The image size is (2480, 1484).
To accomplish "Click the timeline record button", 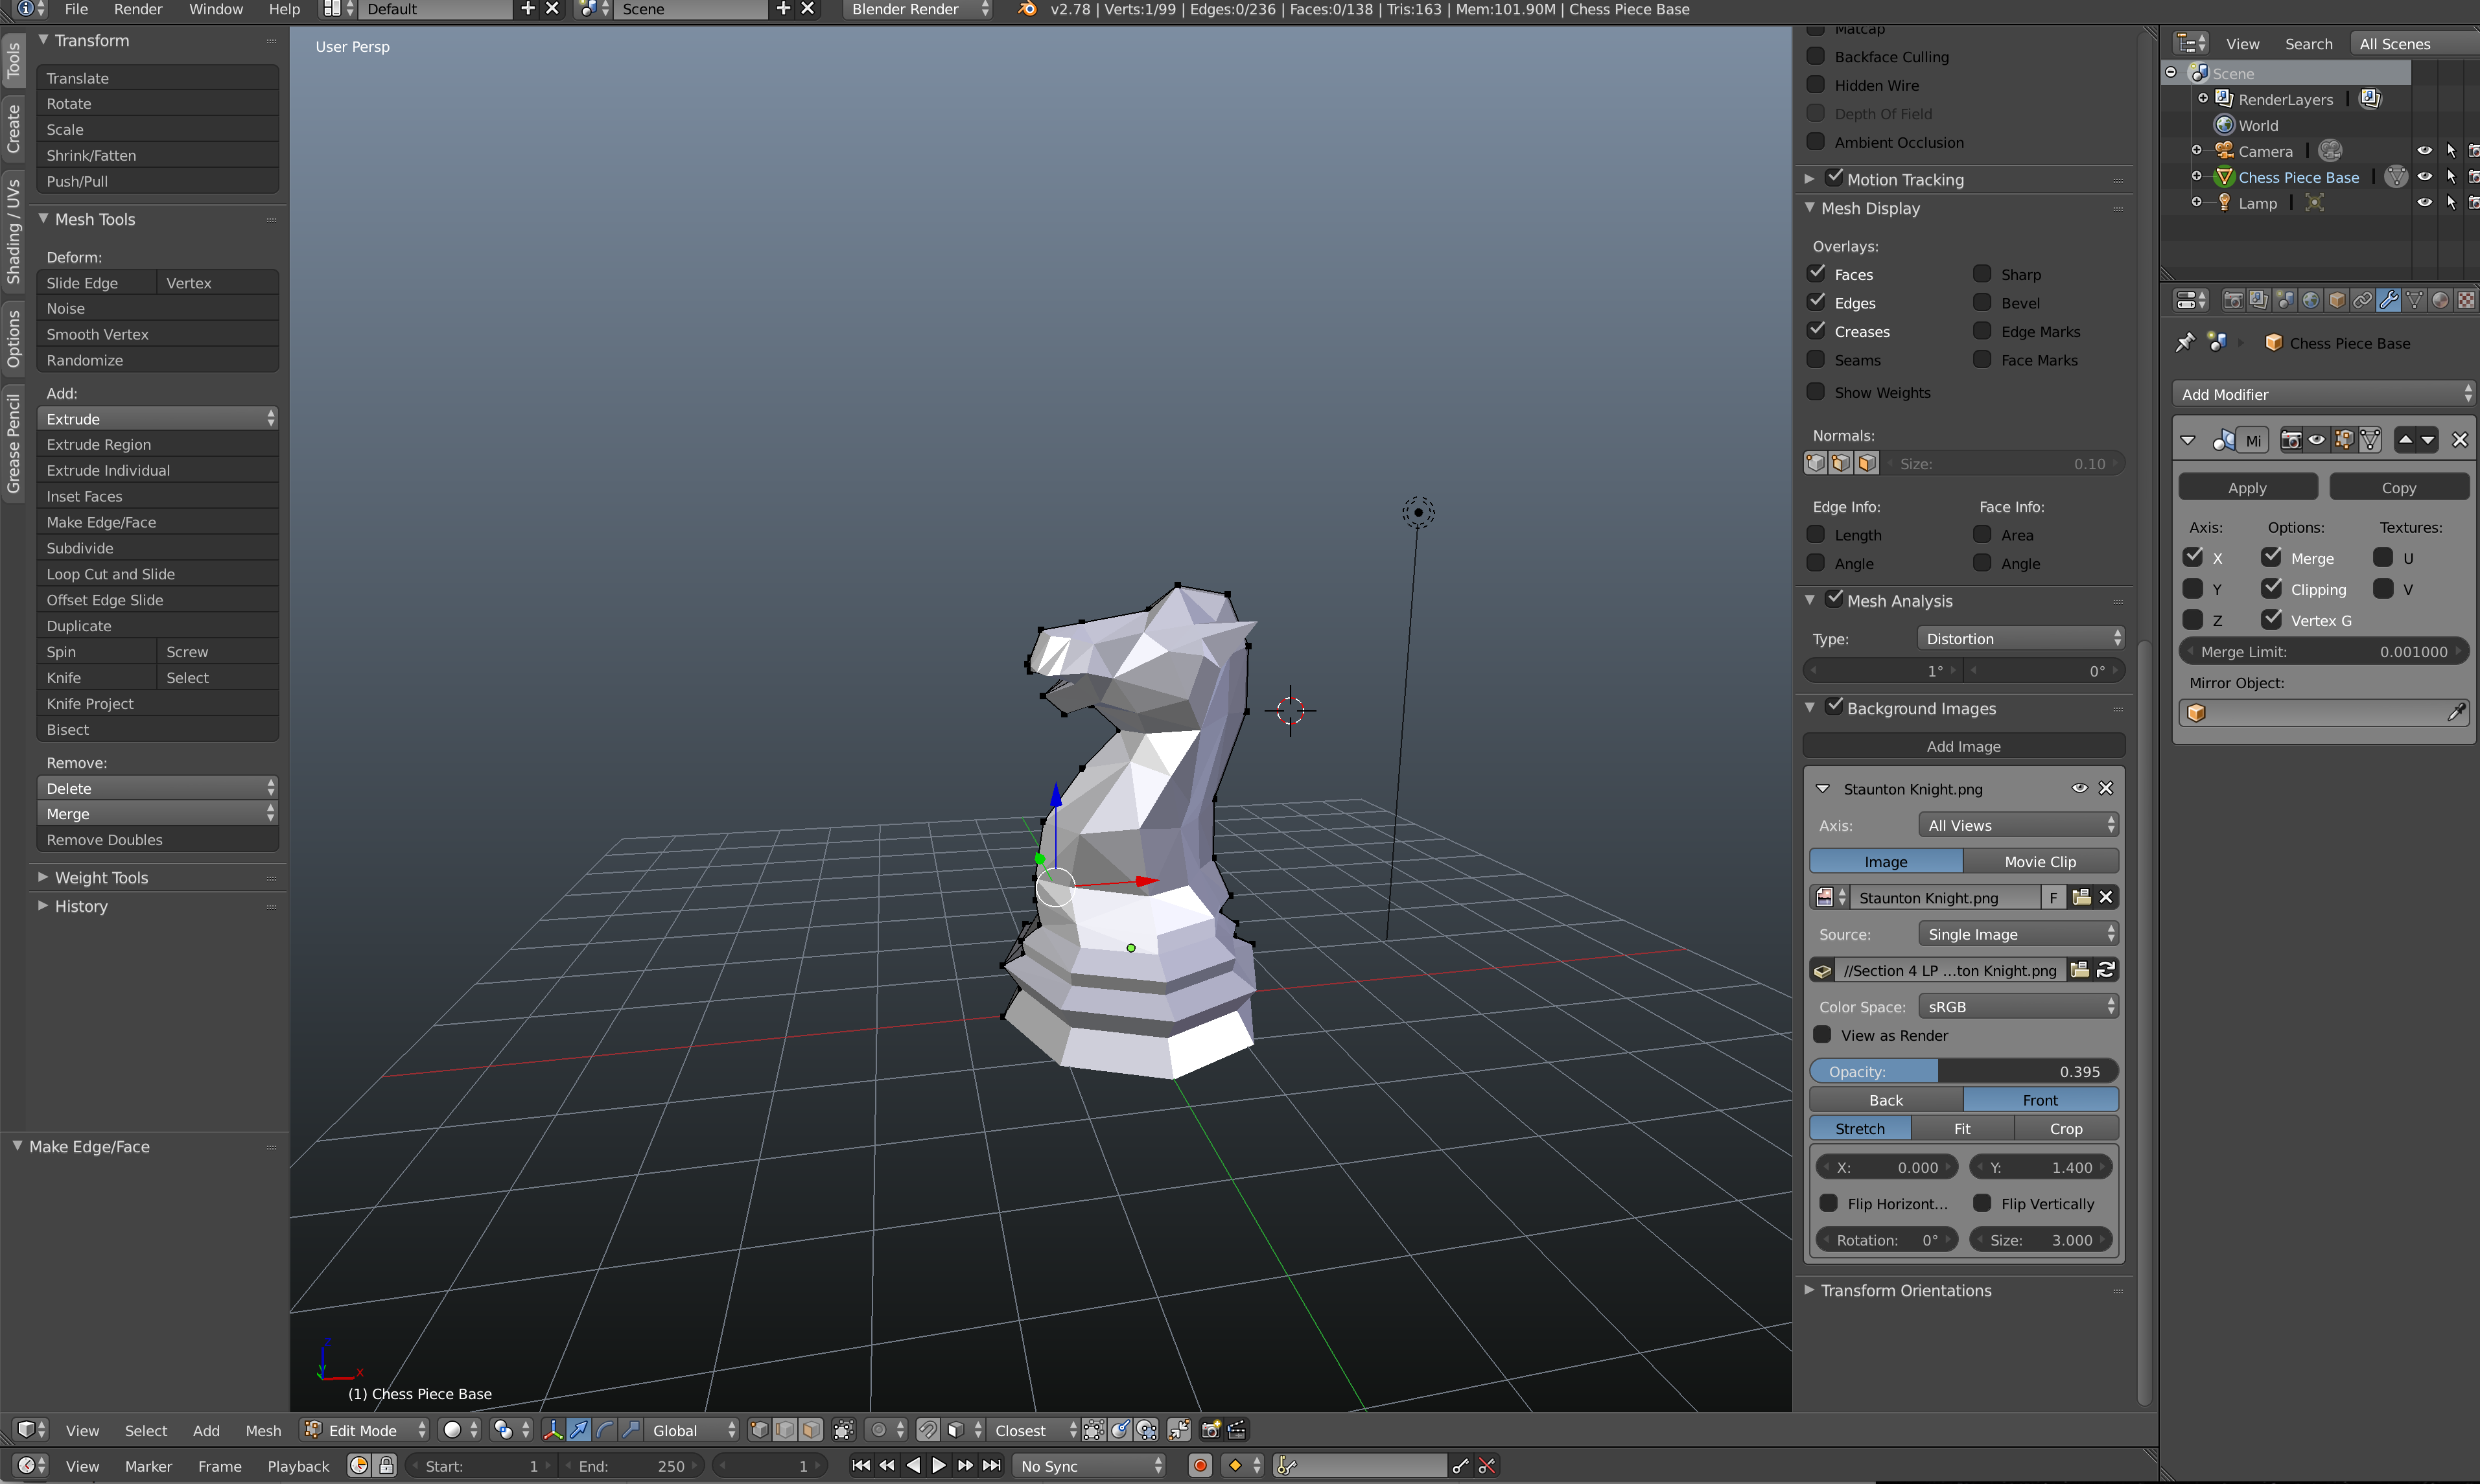I will click(1200, 1465).
